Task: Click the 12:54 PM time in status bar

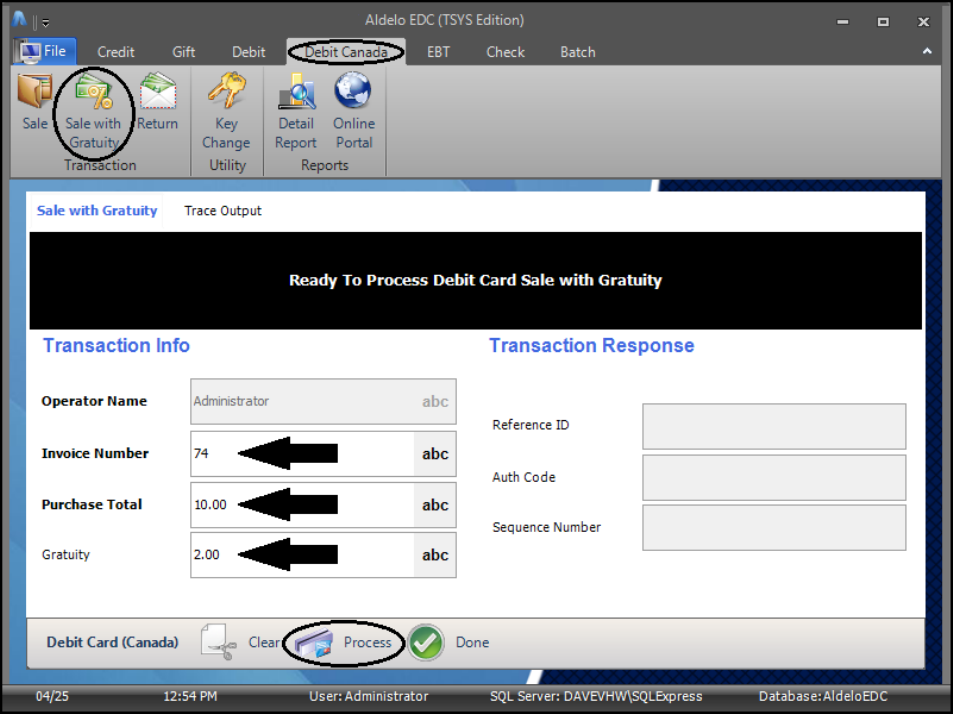Action: coord(190,696)
